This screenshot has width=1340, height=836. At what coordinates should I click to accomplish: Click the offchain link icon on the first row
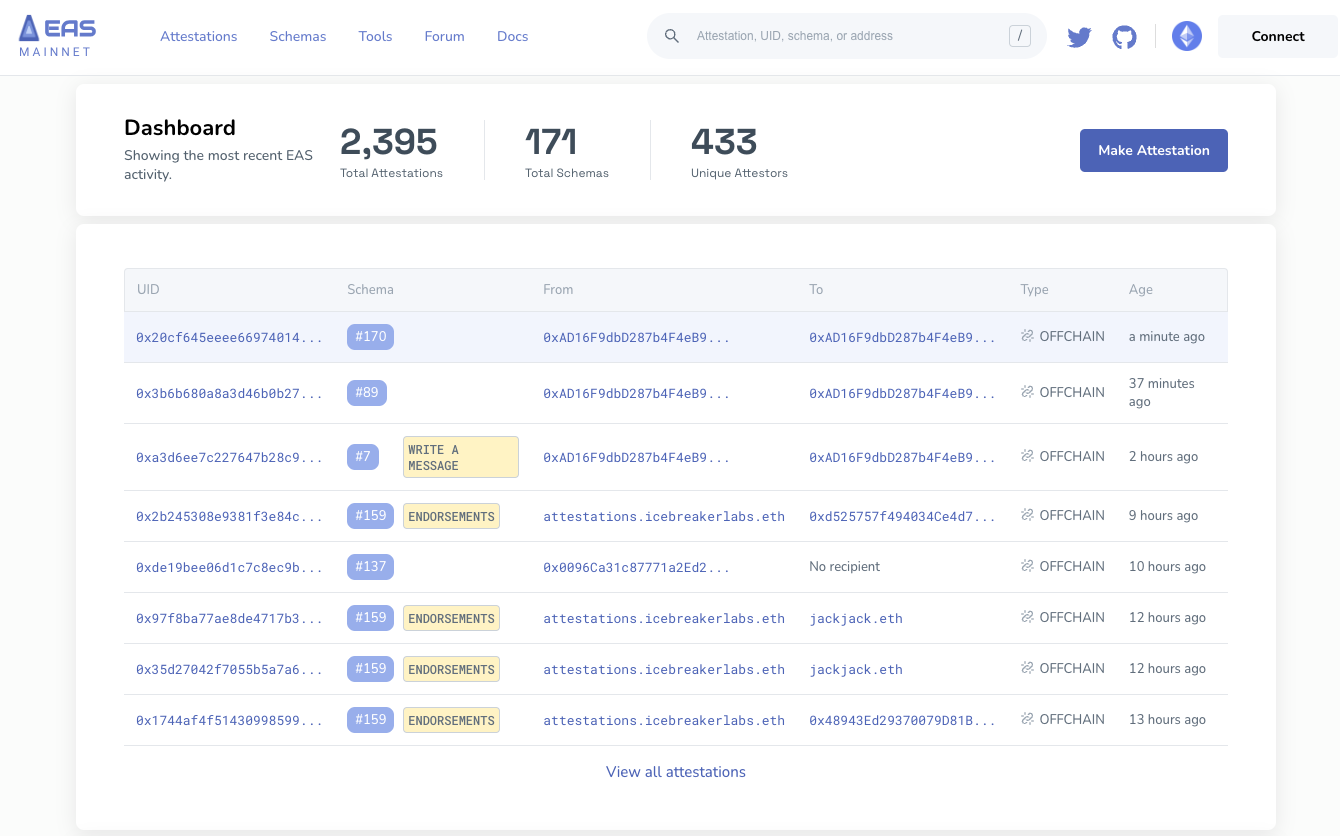coord(1028,336)
